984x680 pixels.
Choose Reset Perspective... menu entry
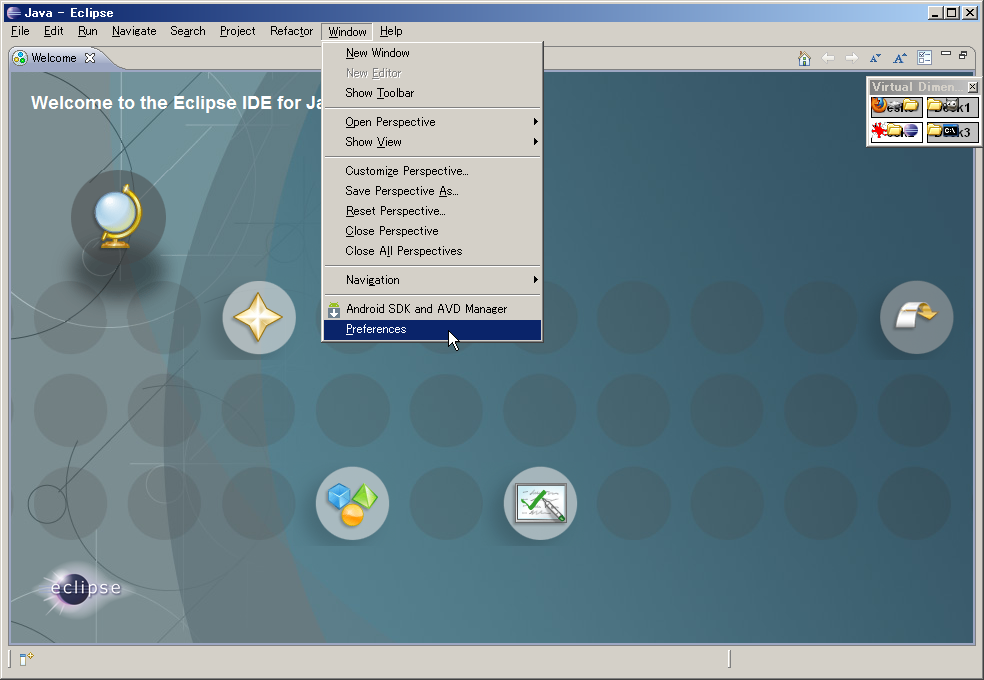433,211
